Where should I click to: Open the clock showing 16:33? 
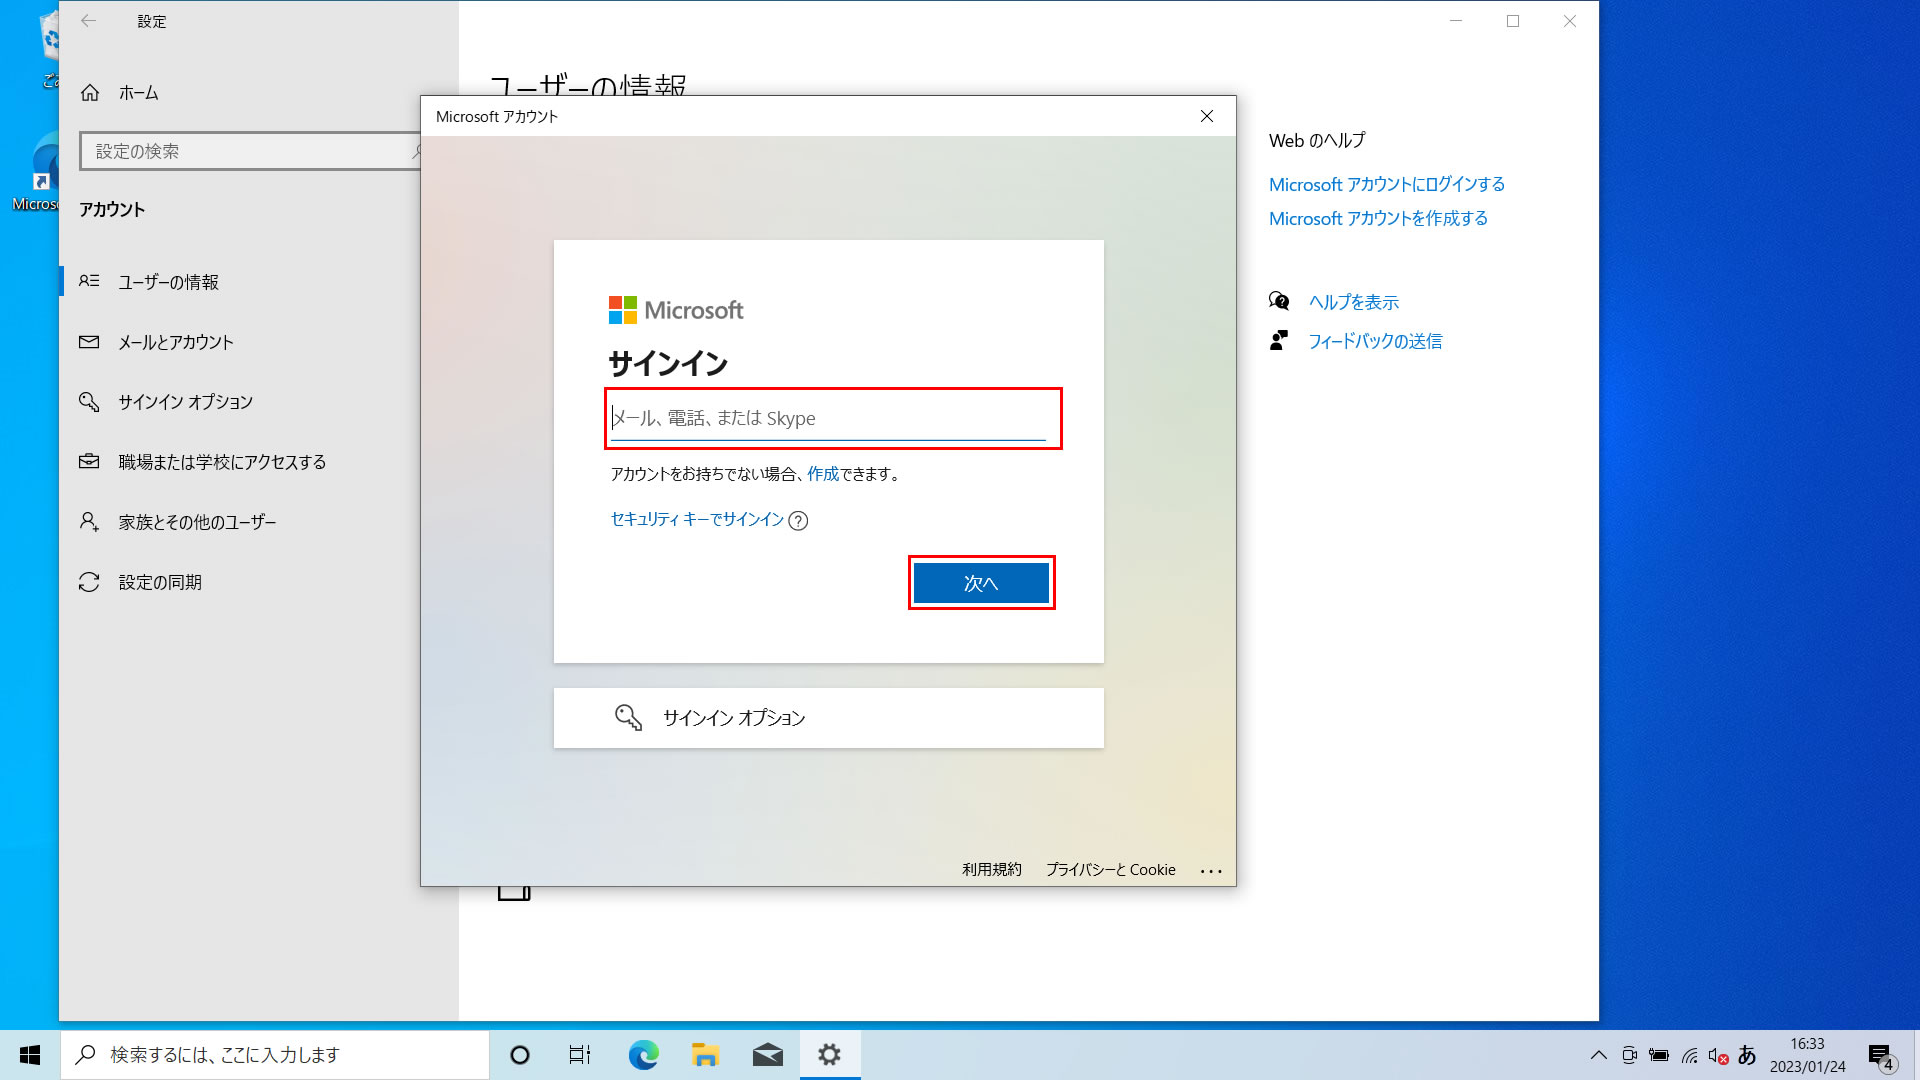(1808, 1055)
